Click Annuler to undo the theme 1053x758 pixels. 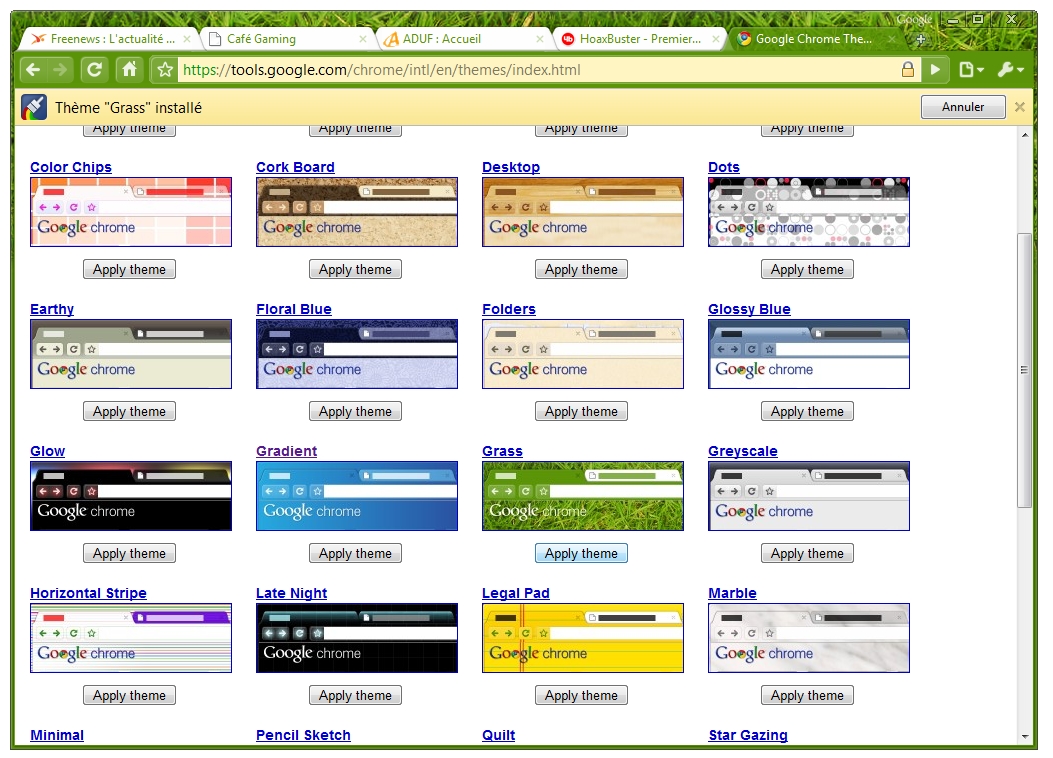pos(963,107)
